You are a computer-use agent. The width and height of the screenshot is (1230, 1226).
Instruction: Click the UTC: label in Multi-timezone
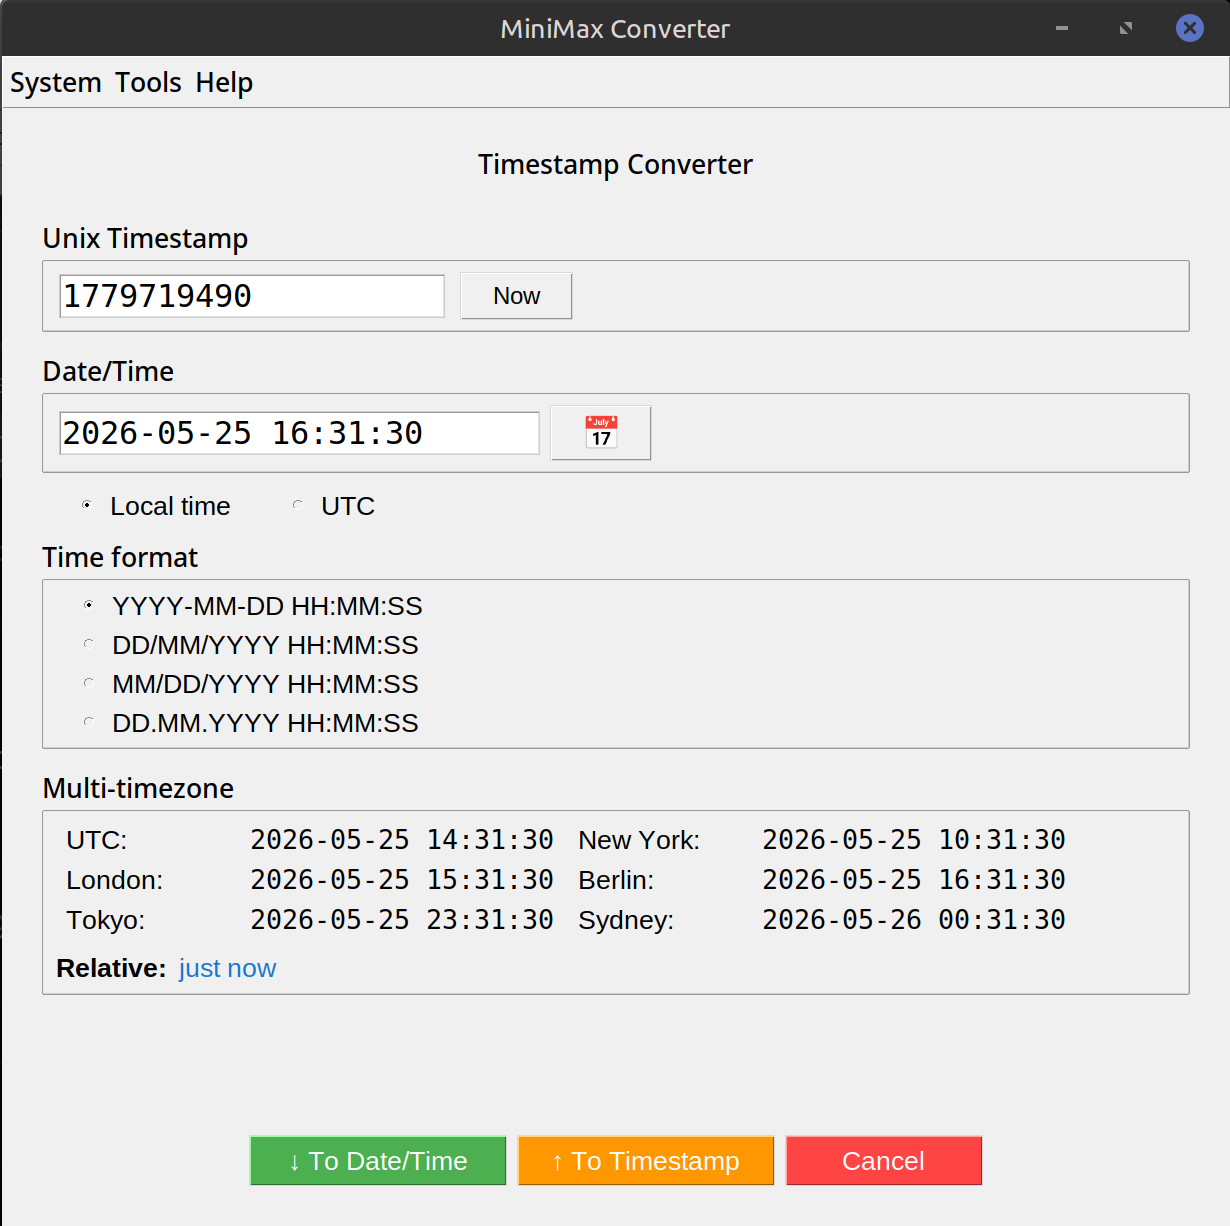[96, 840]
